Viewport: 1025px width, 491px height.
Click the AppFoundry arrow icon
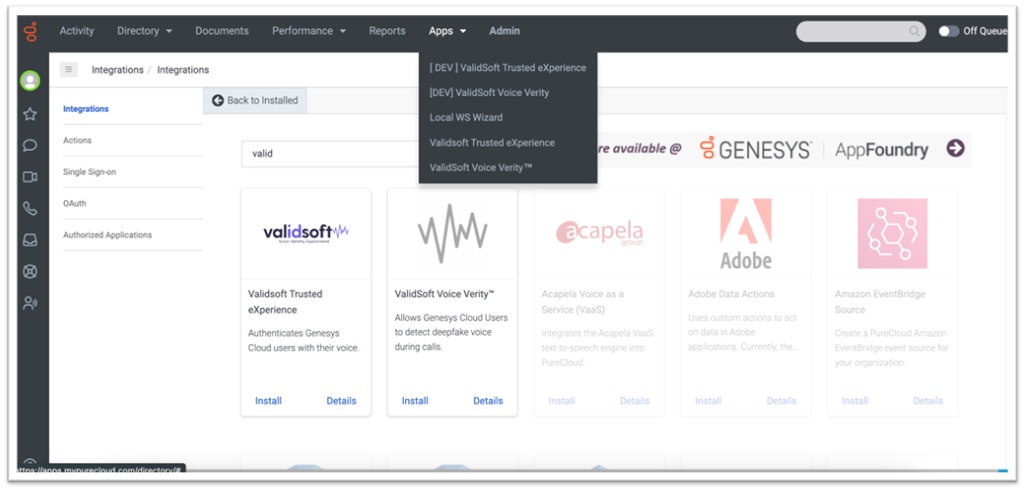pyautogui.click(x=955, y=149)
